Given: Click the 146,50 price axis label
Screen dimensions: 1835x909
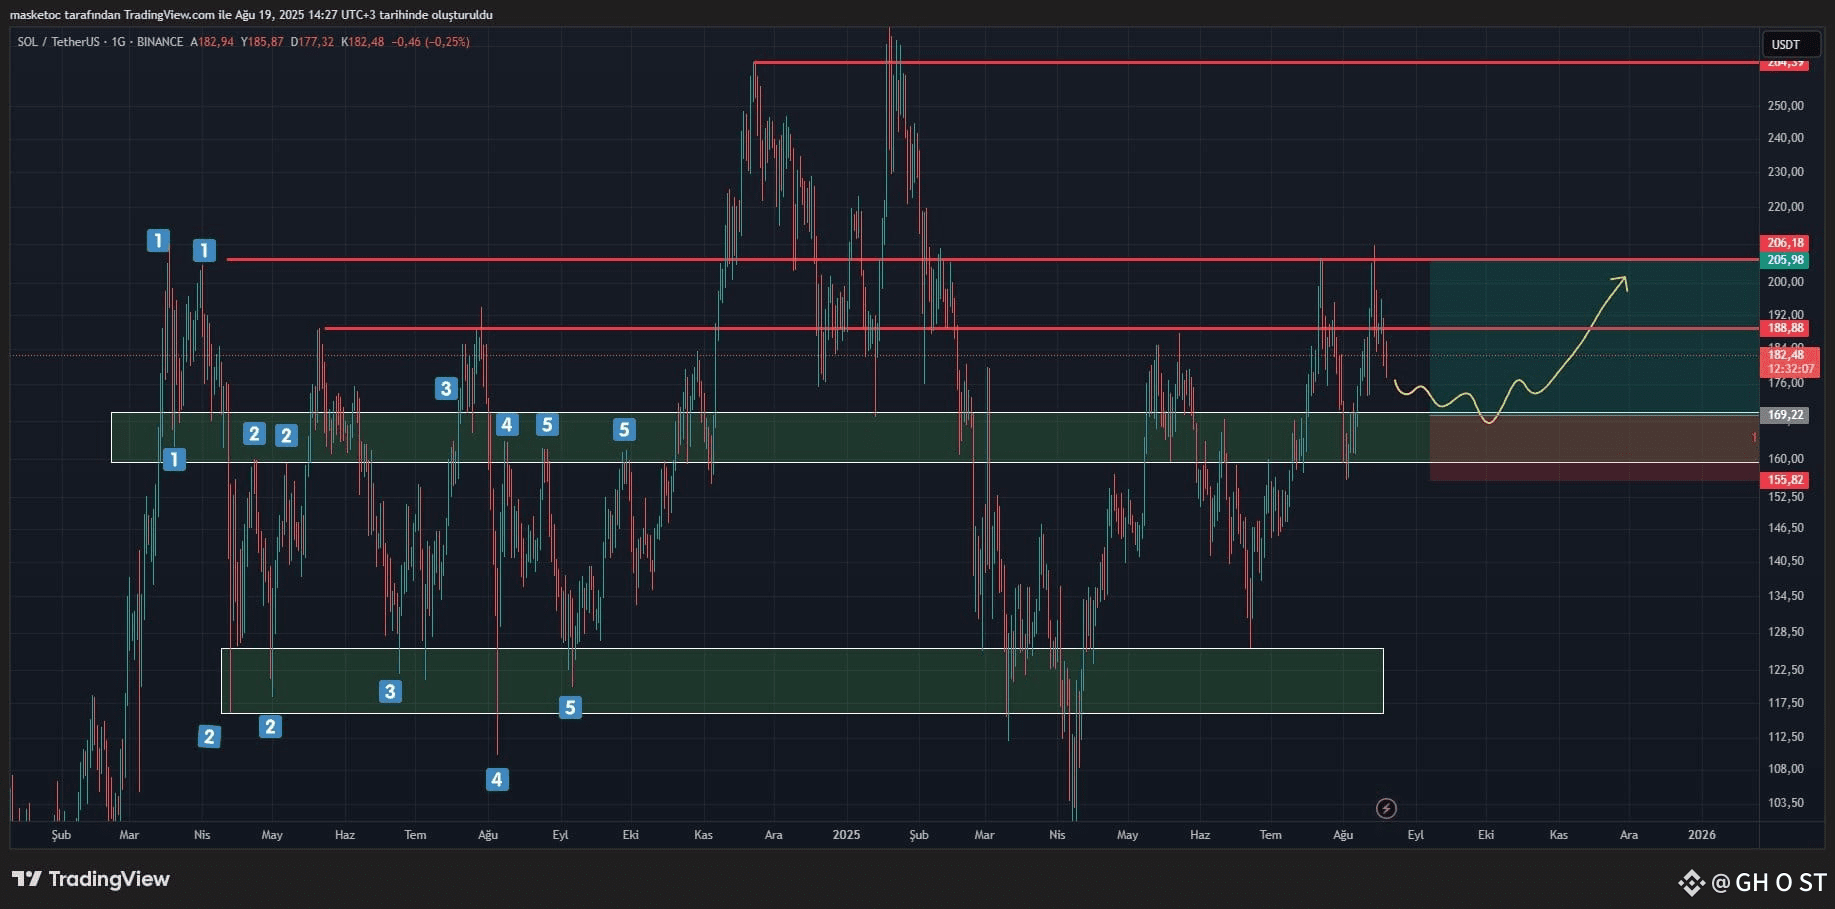Looking at the screenshot, I should click(1786, 528).
